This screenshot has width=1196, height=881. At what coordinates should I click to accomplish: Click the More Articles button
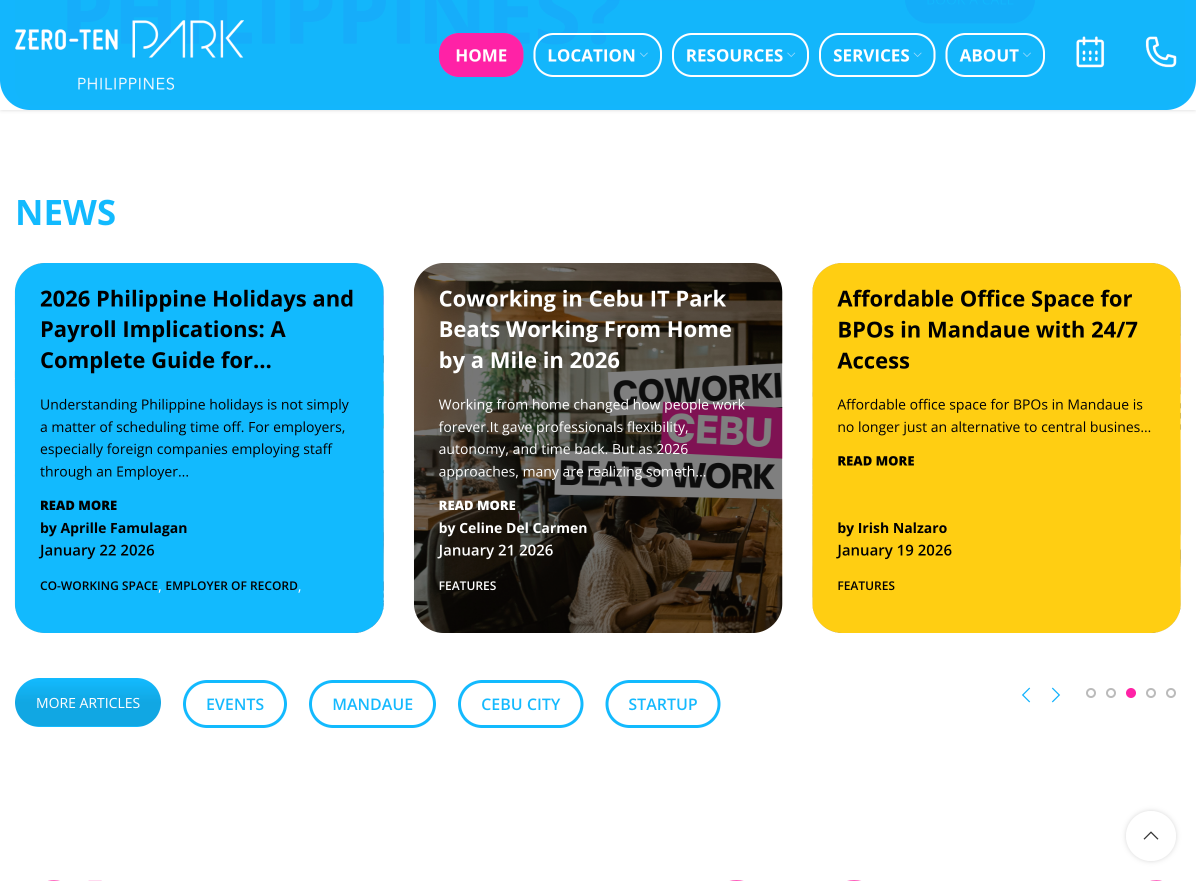point(88,703)
